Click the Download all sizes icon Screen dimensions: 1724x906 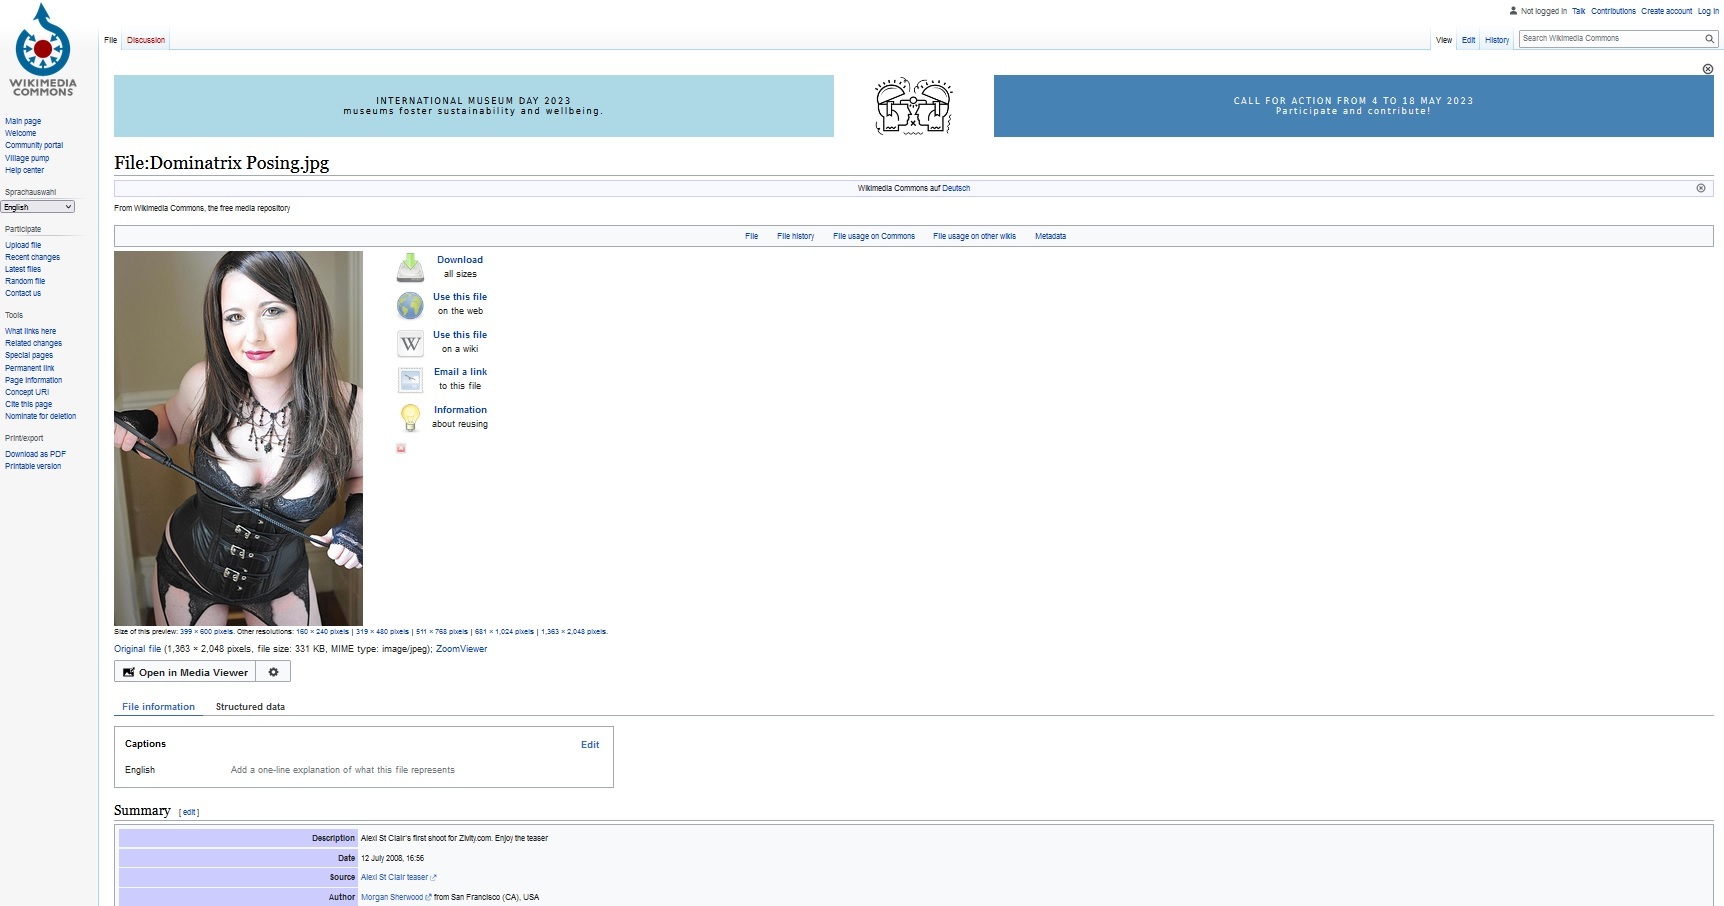point(410,267)
